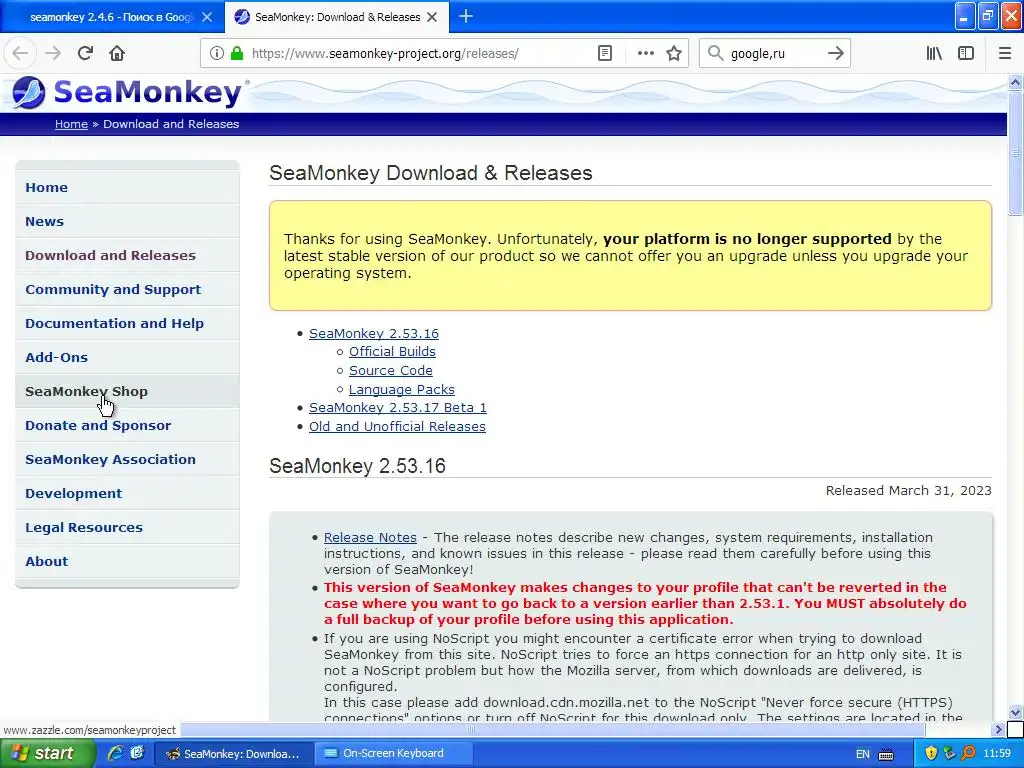Open Development in the sidebar
Image resolution: width=1024 pixels, height=768 pixels.
[x=127, y=493]
